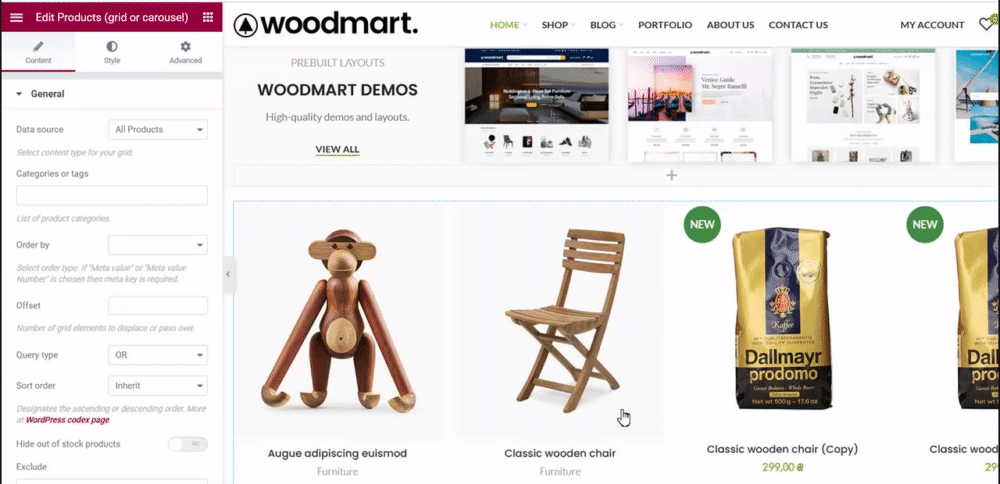Open the wishlist heart icon
This screenshot has width=1000, height=484.
click(986, 25)
